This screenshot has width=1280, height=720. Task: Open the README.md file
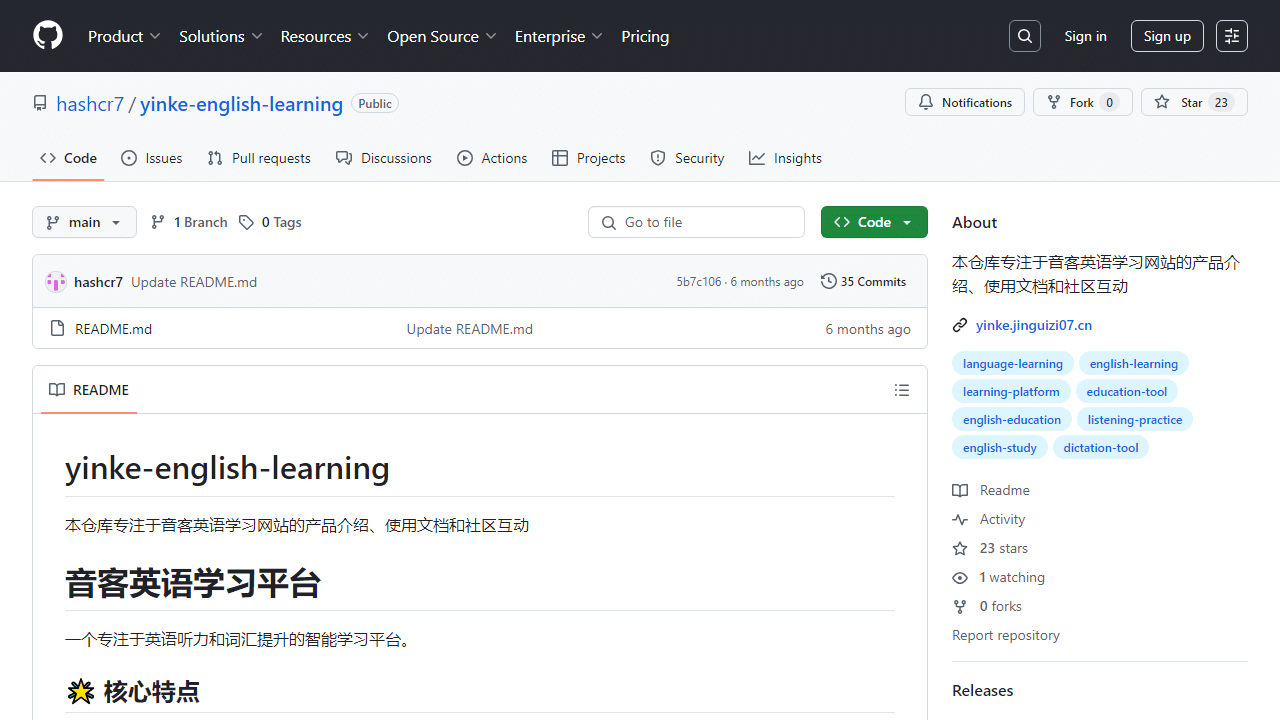(113, 329)
